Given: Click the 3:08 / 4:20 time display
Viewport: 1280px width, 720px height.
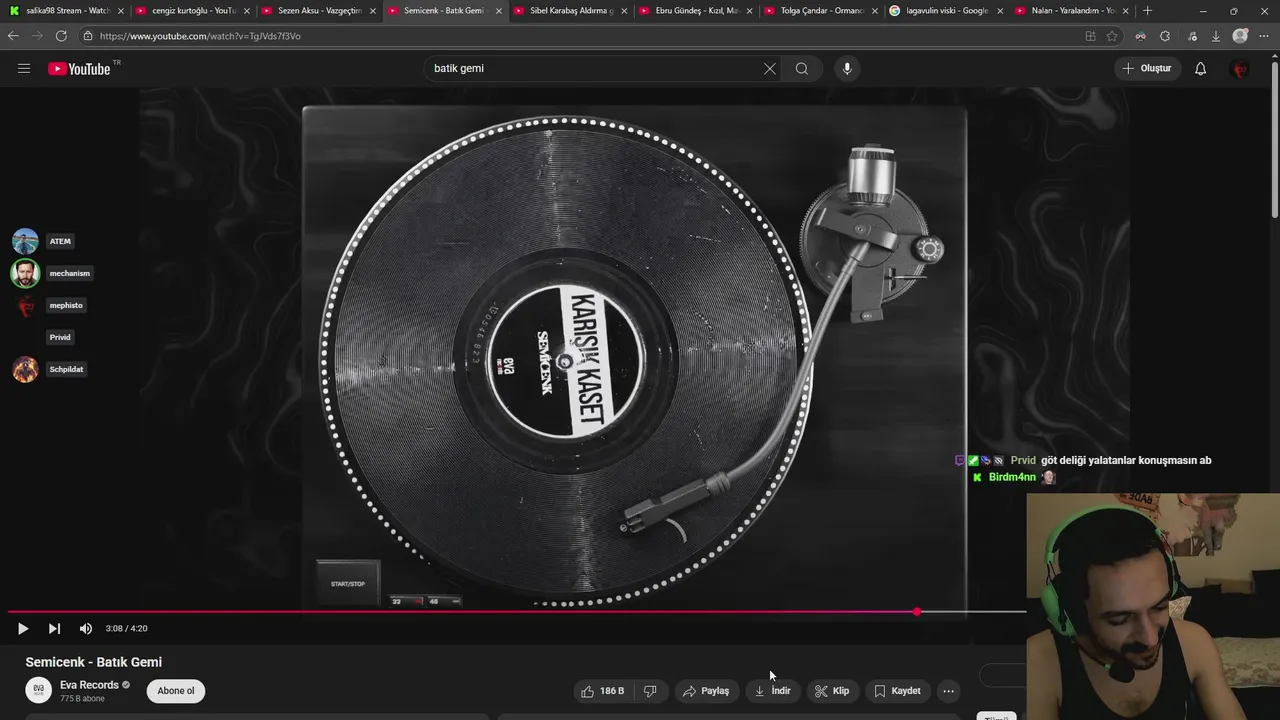Looking at the screenshot, I should tap(126, 628).
